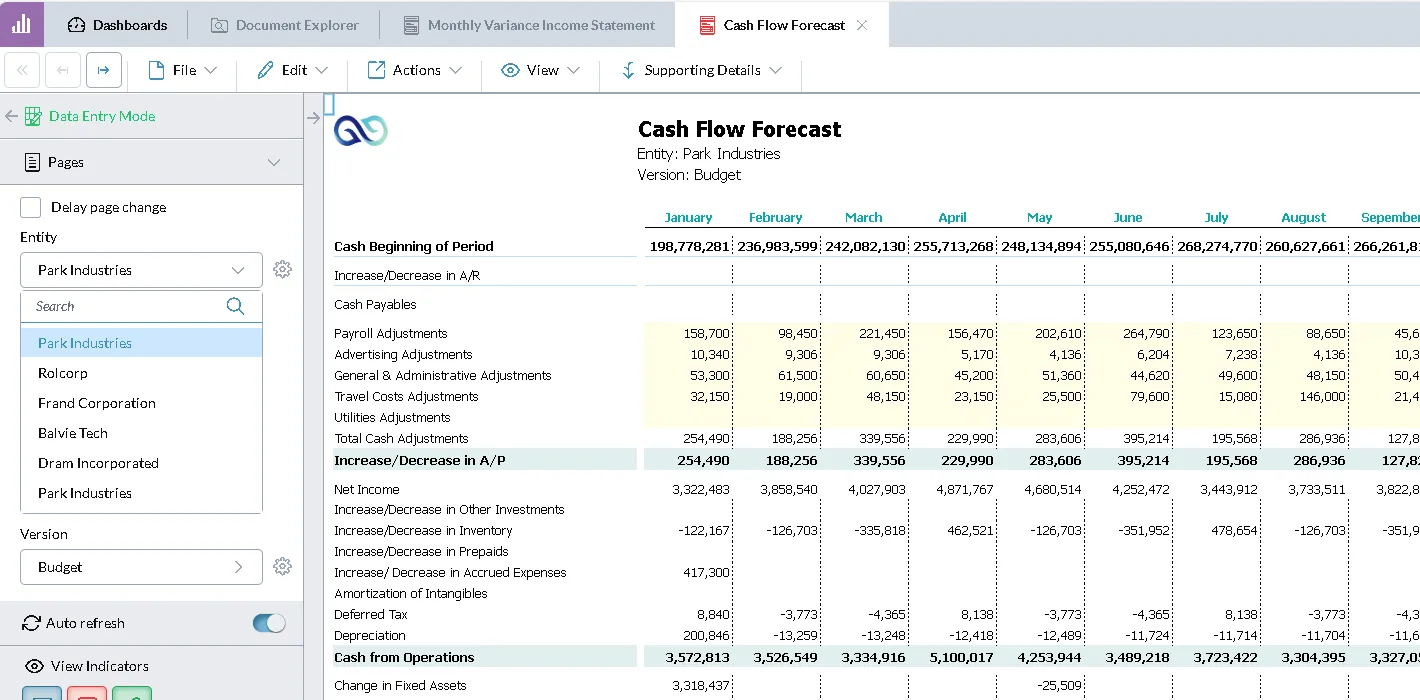Toggle View Indicators eye icon
The height and width of the screenshot is (700, 1420).
[x=34, y=666]
